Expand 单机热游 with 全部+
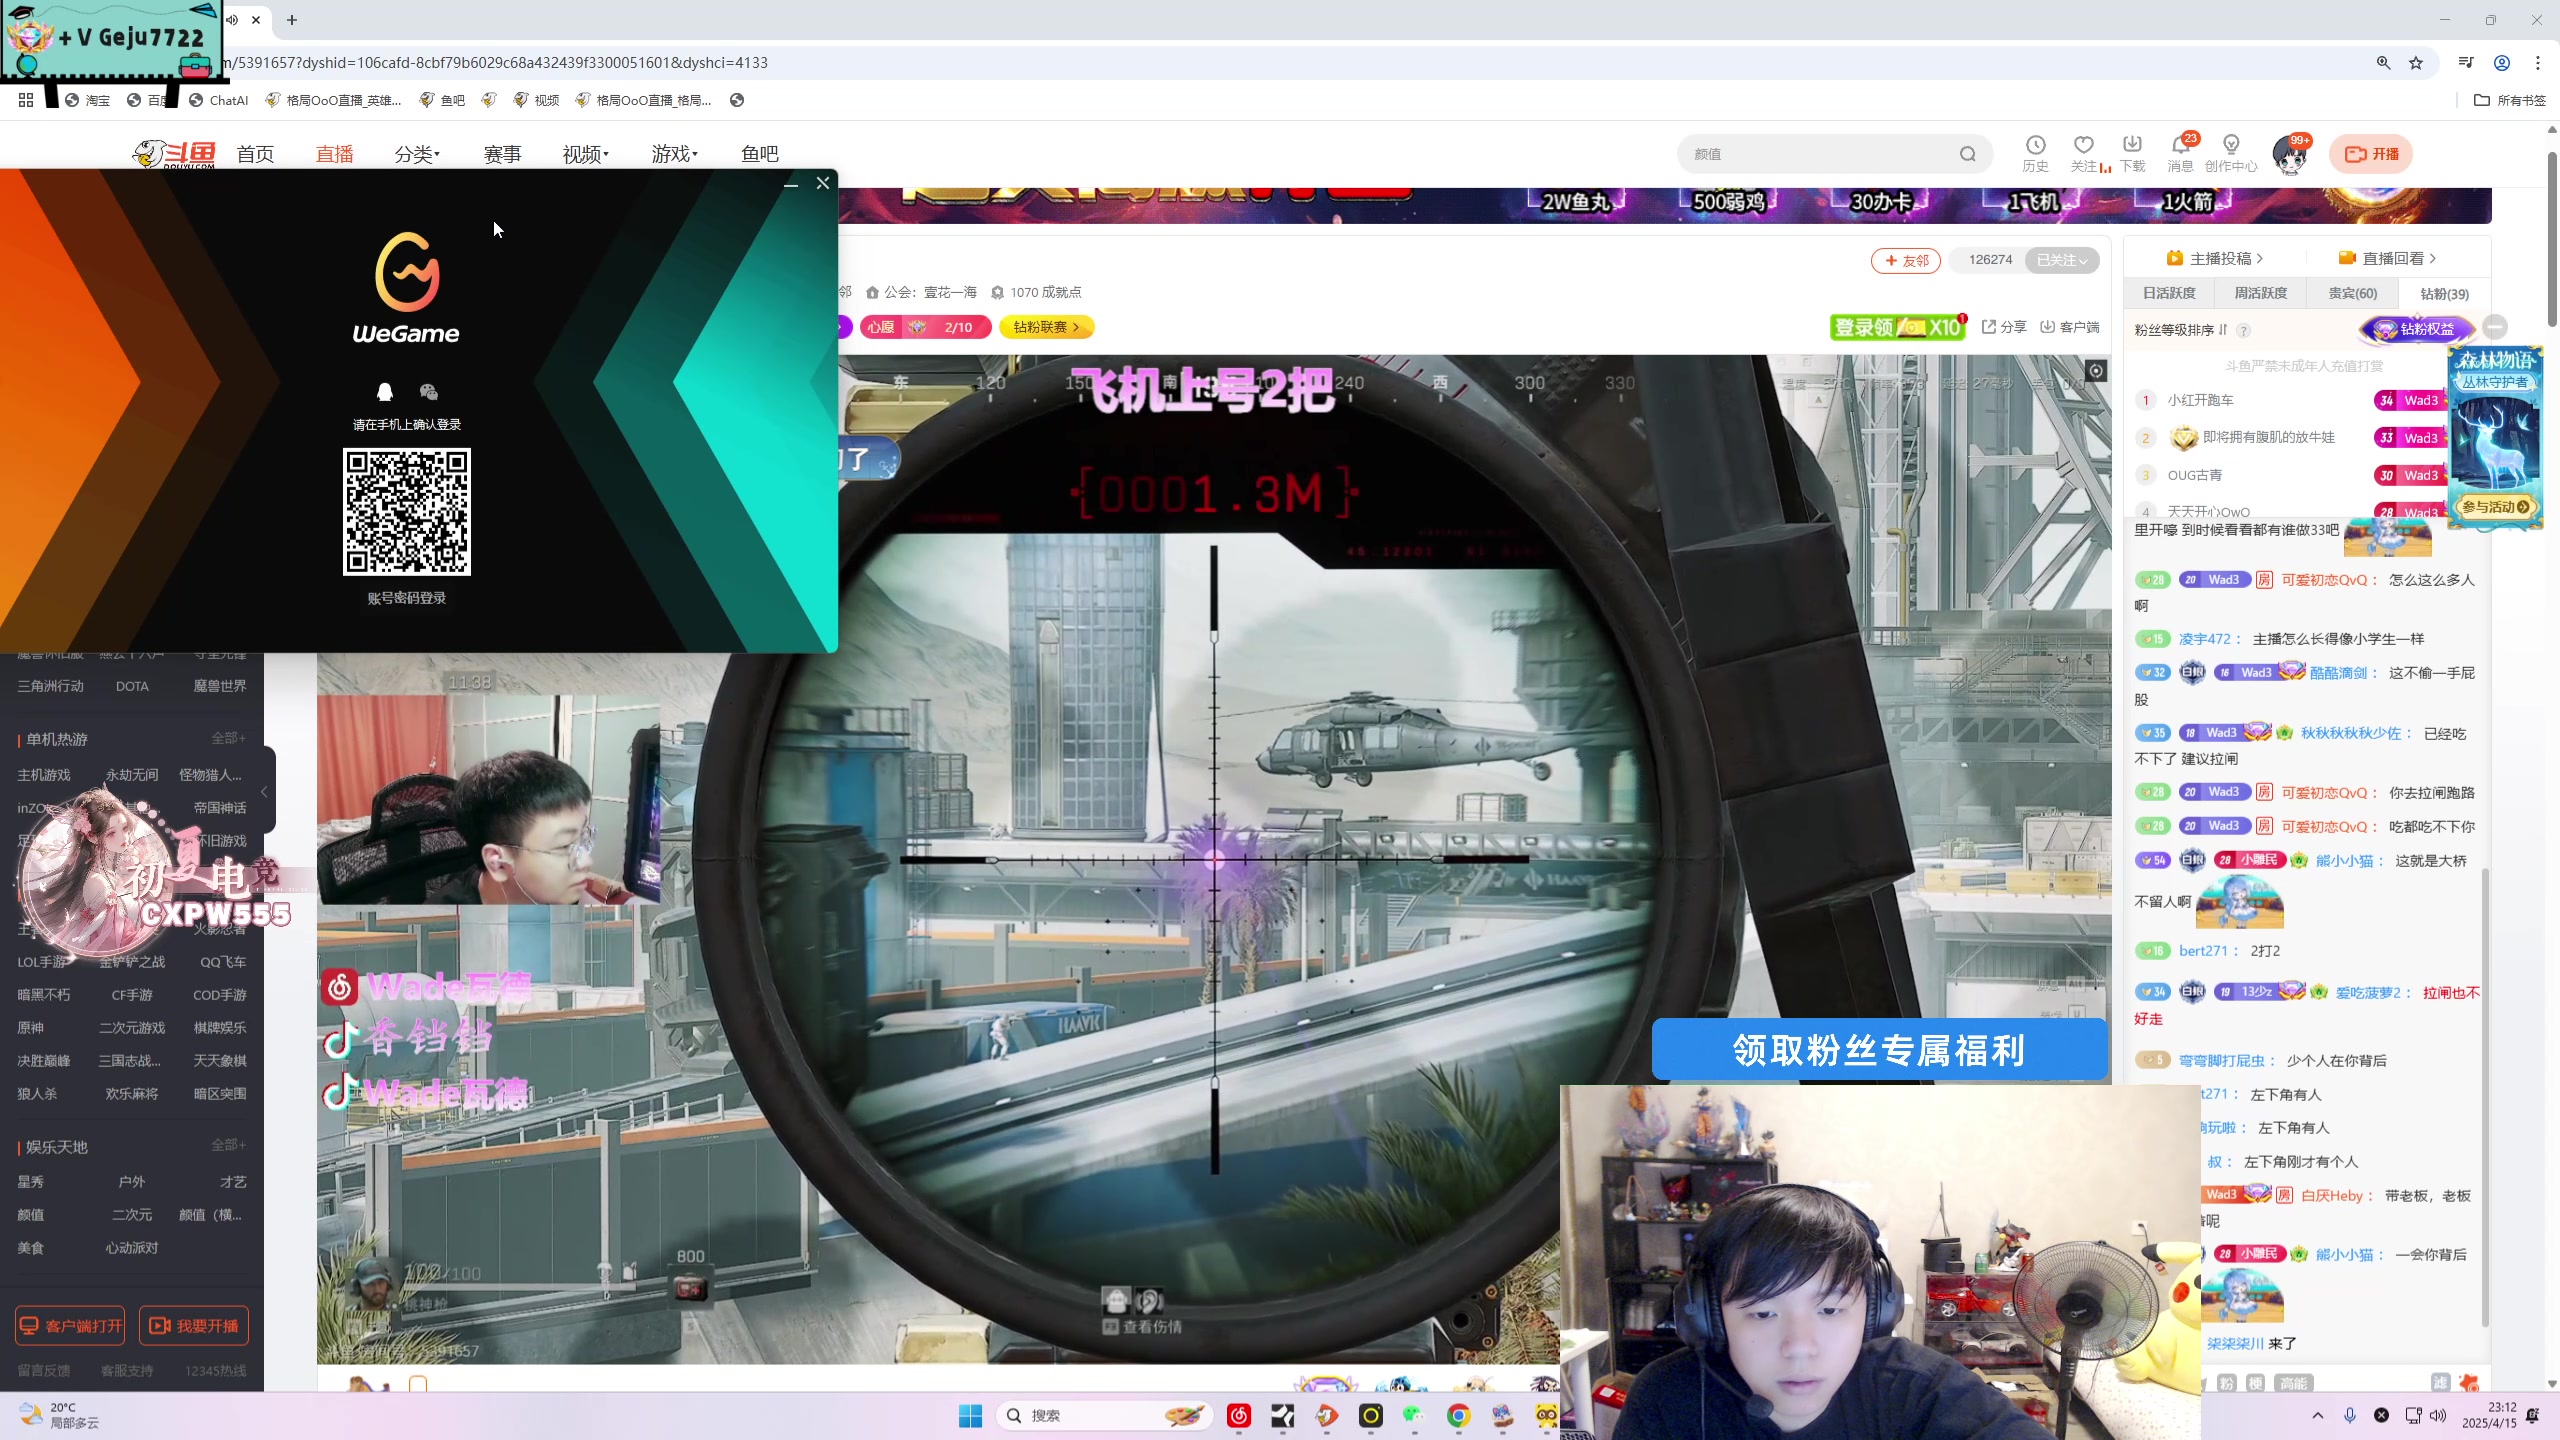Image resolution: width=2560 pixels, height=1440 pixels. [x=228, y=738]
